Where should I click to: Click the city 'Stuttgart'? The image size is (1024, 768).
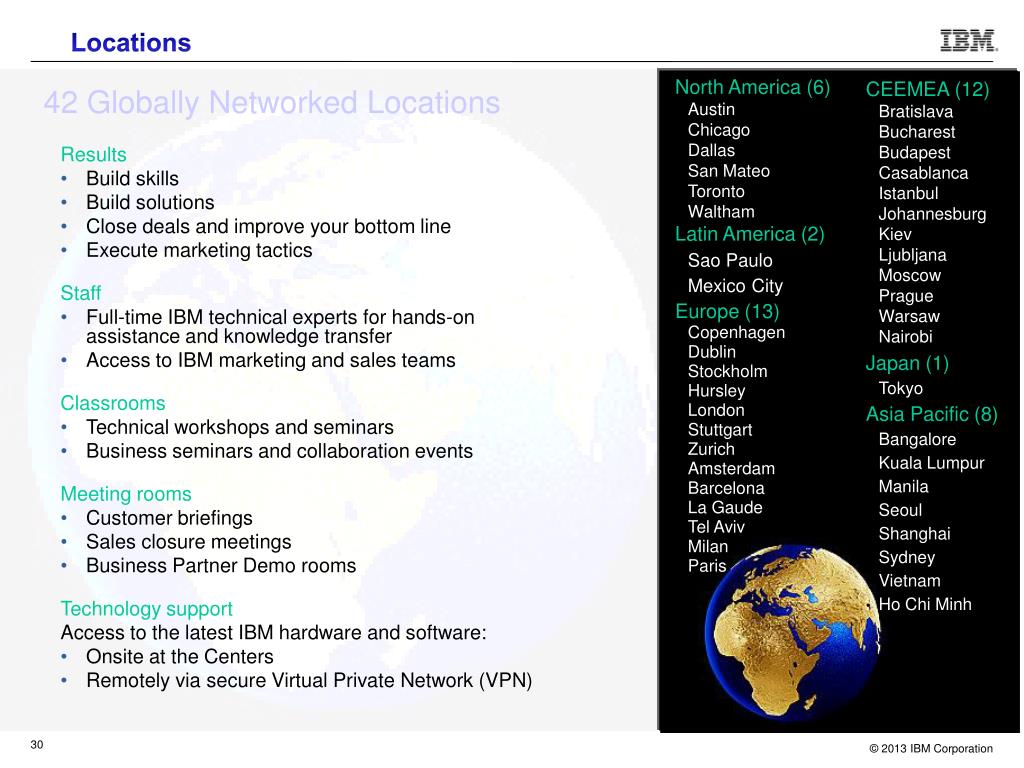pos(720,430)
